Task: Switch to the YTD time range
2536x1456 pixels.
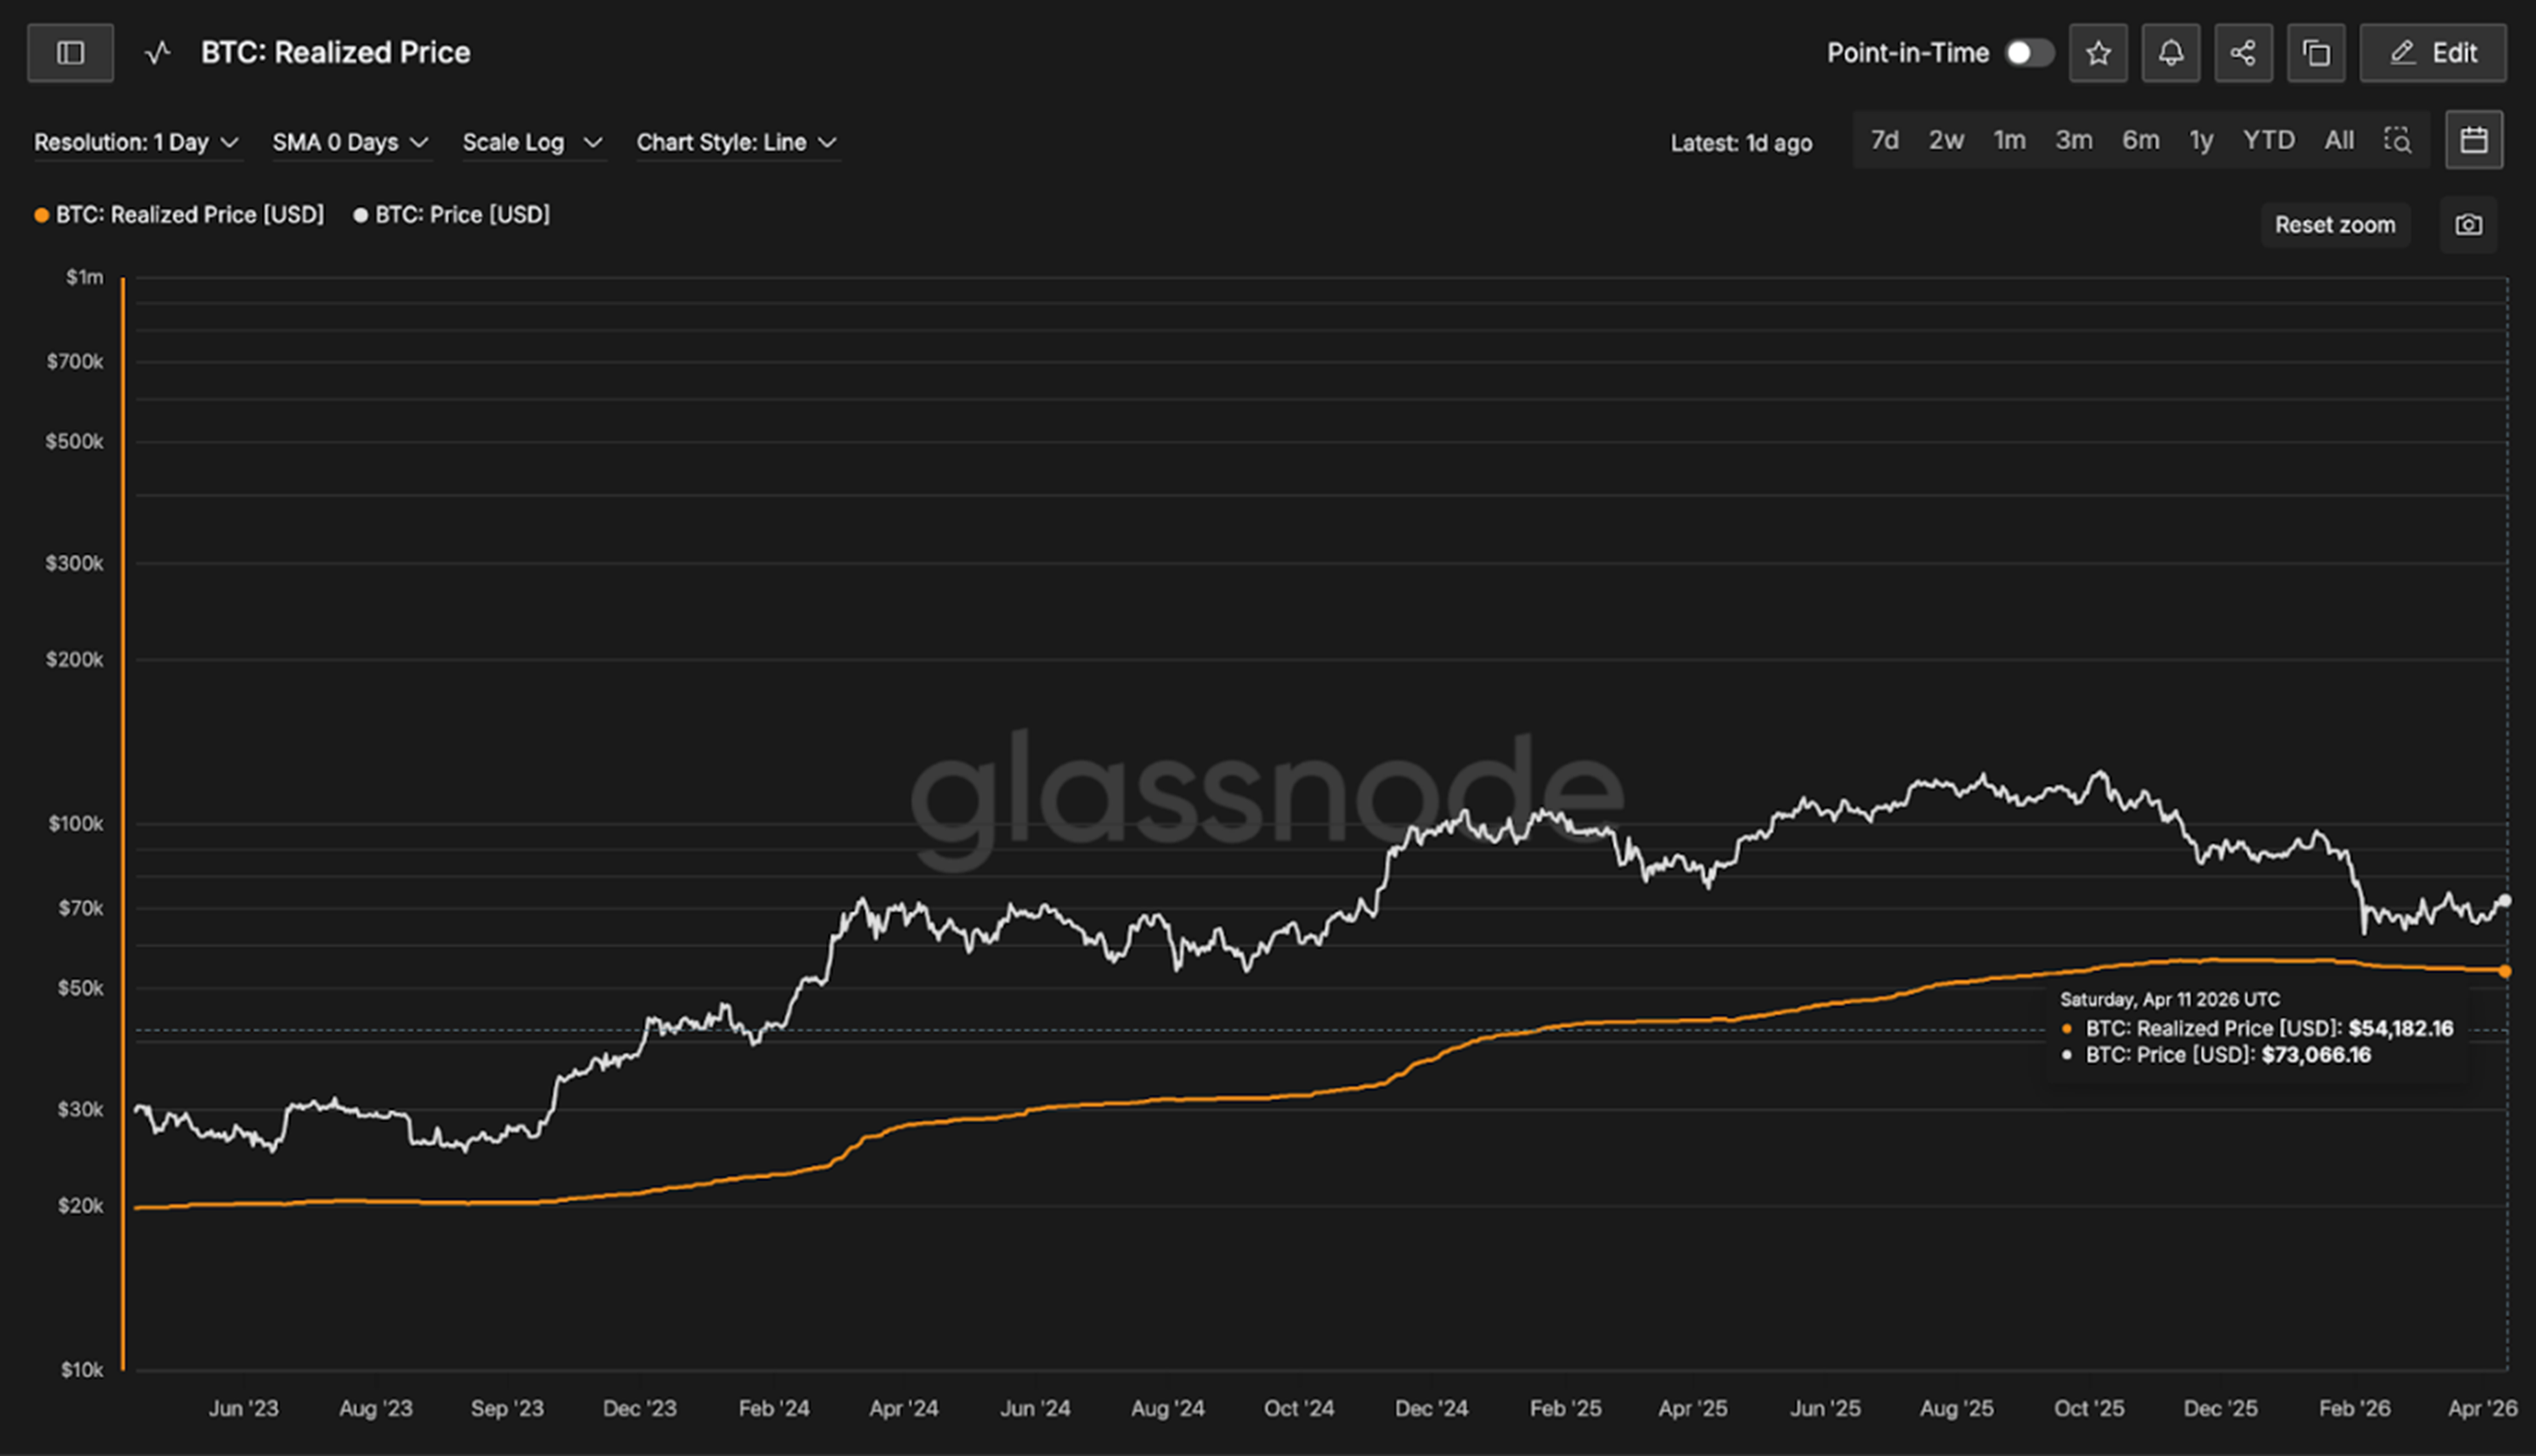Action: point(2268,140)
